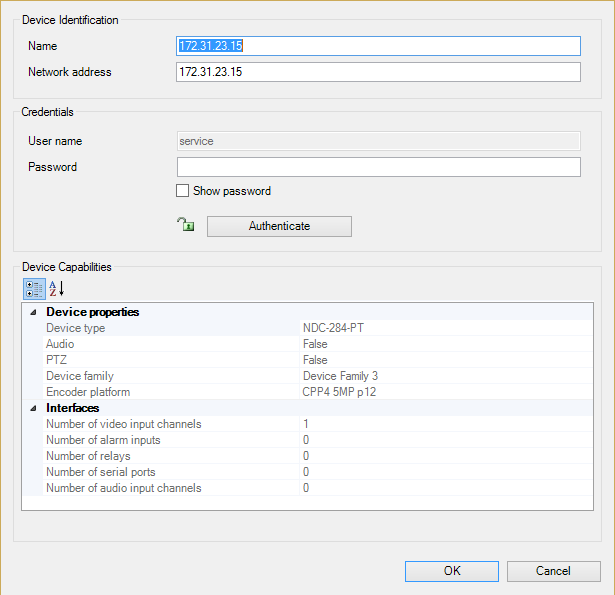Image resolution: width=615 pixels, height=595 pixels.
Task: Select Number of video input channels row
Action: tap(318, 424)
